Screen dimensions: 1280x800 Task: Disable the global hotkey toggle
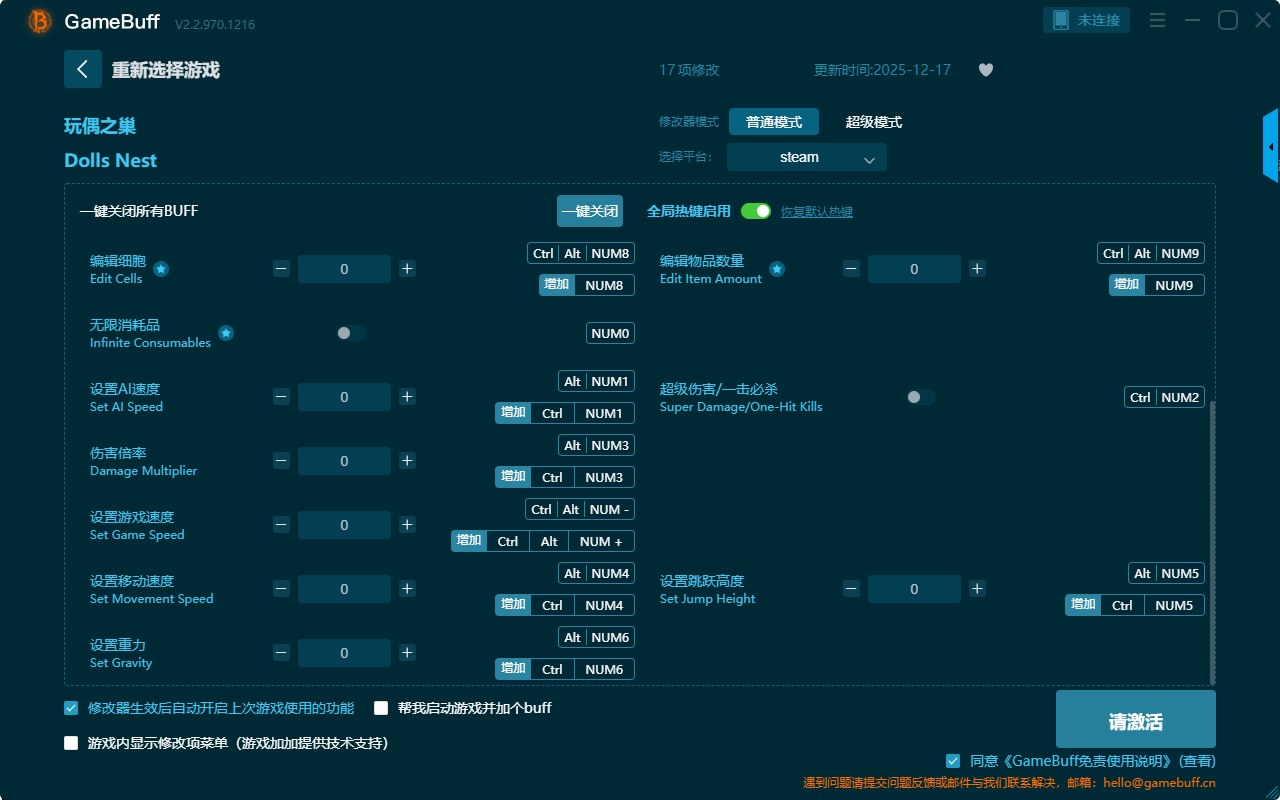[756, 211]
